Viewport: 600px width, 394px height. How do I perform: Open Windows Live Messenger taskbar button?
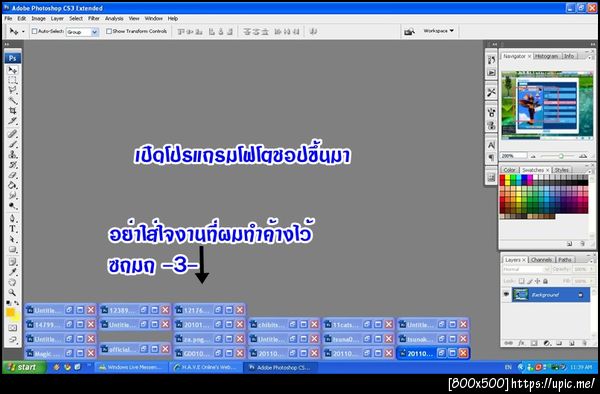coord(130,367)
